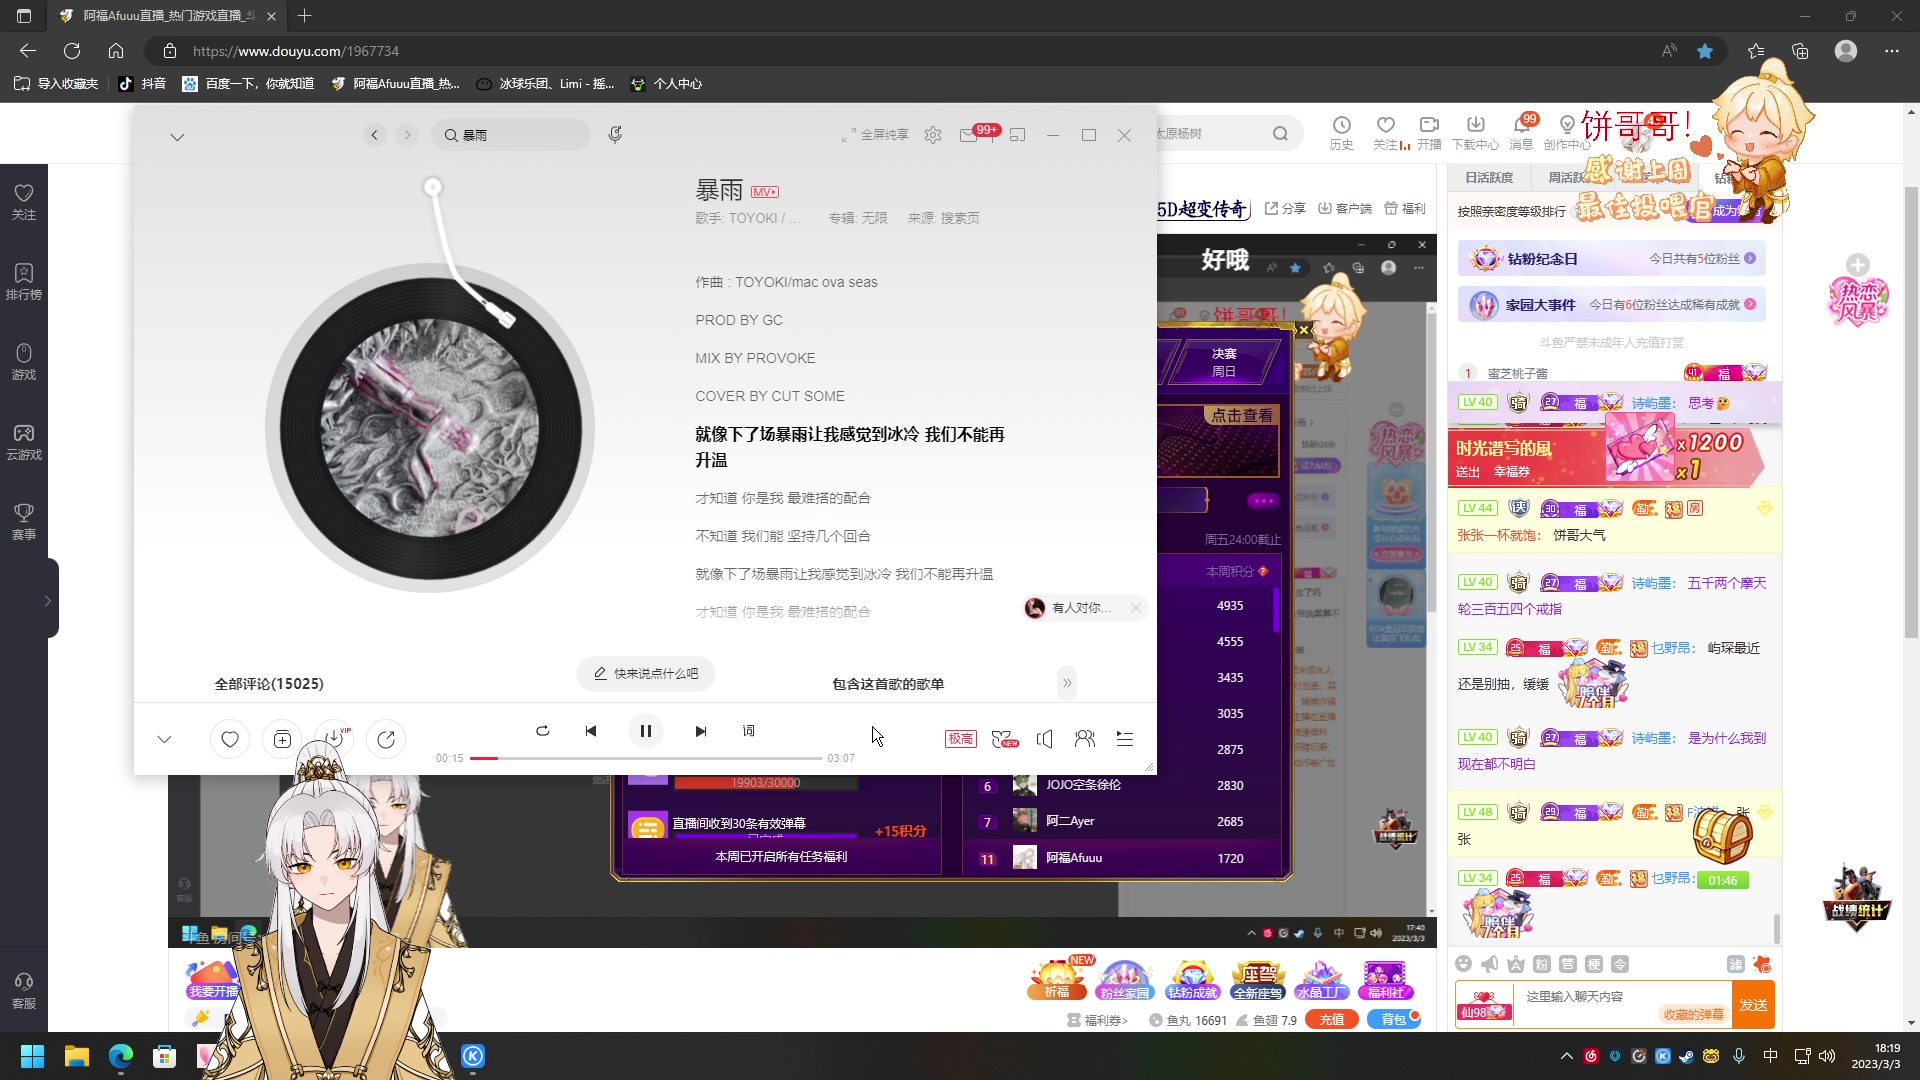Open the 背包 backpack
This screenshot has height=1080, width=1920.
[x=1393, y=1020]
